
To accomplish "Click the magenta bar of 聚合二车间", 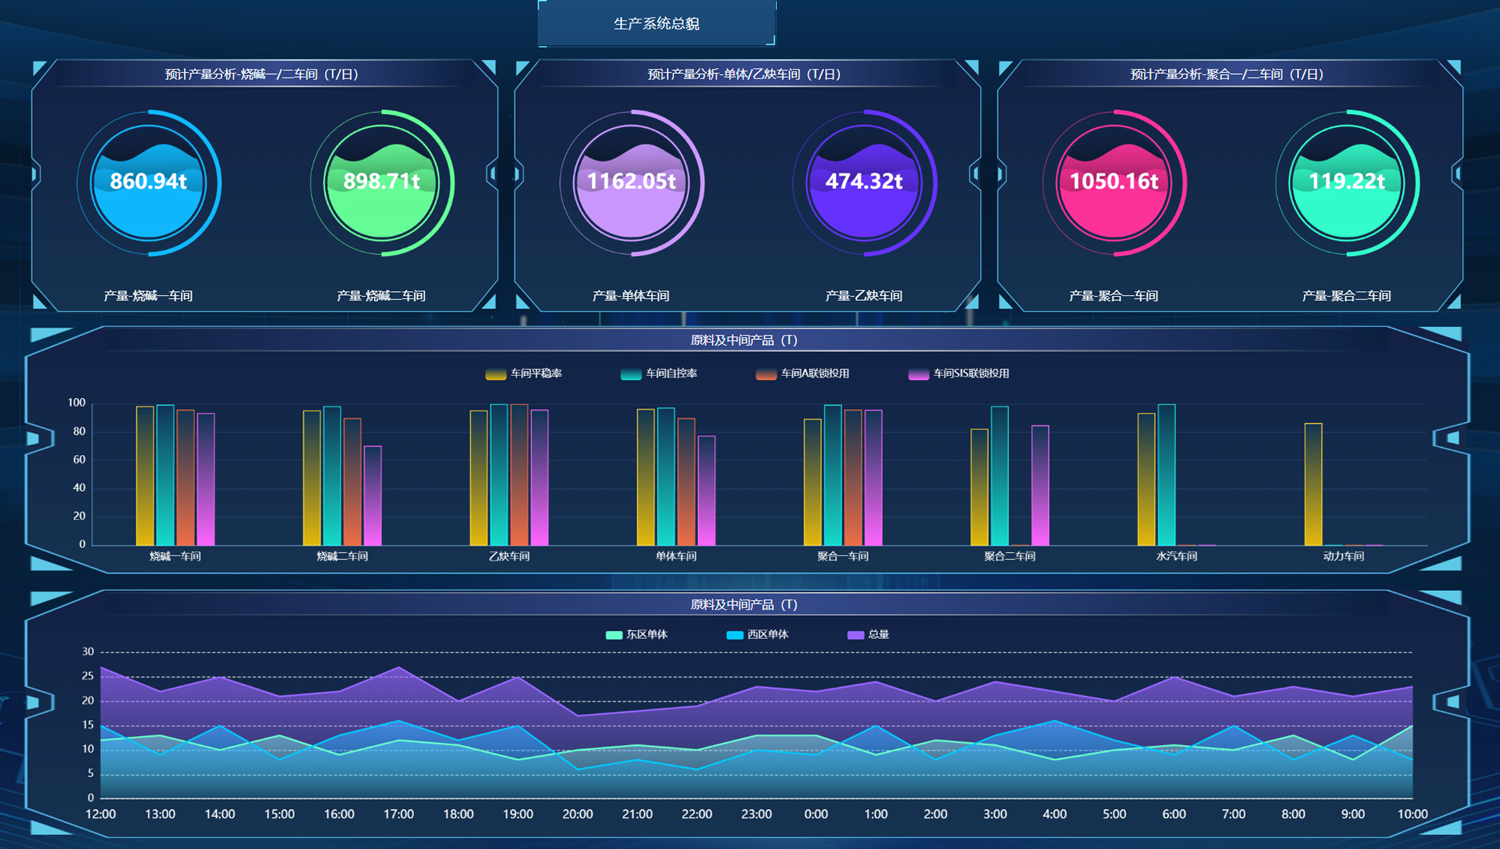I will pos(1040,486).
